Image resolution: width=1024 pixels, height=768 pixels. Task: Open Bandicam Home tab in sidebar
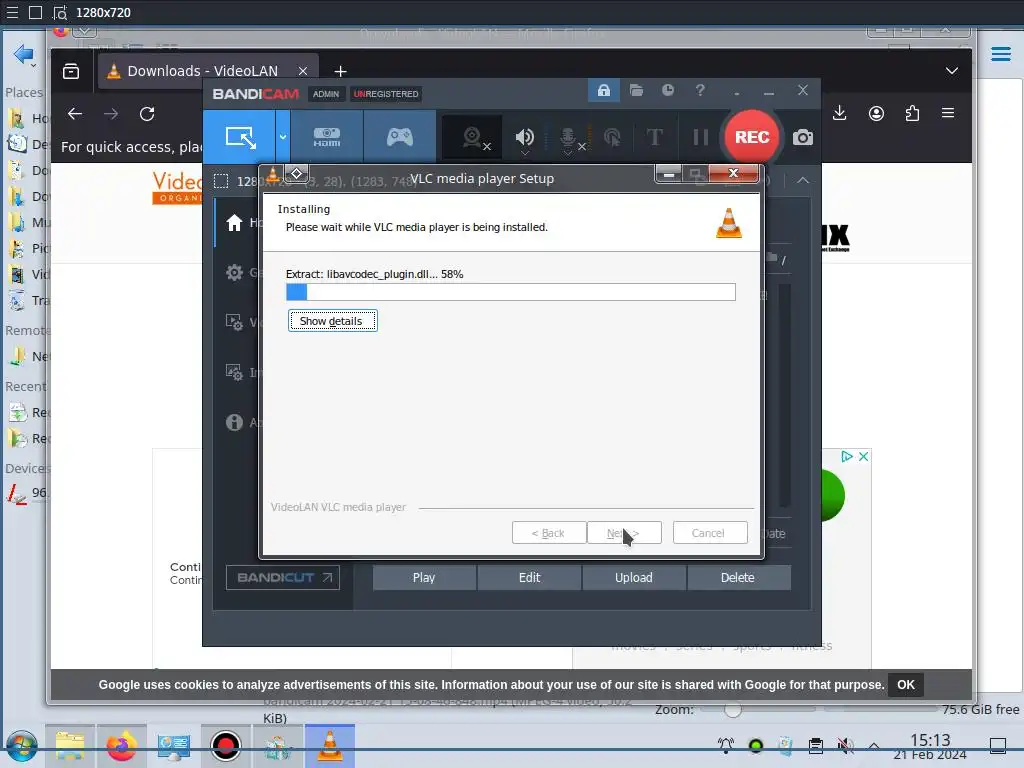234,223
